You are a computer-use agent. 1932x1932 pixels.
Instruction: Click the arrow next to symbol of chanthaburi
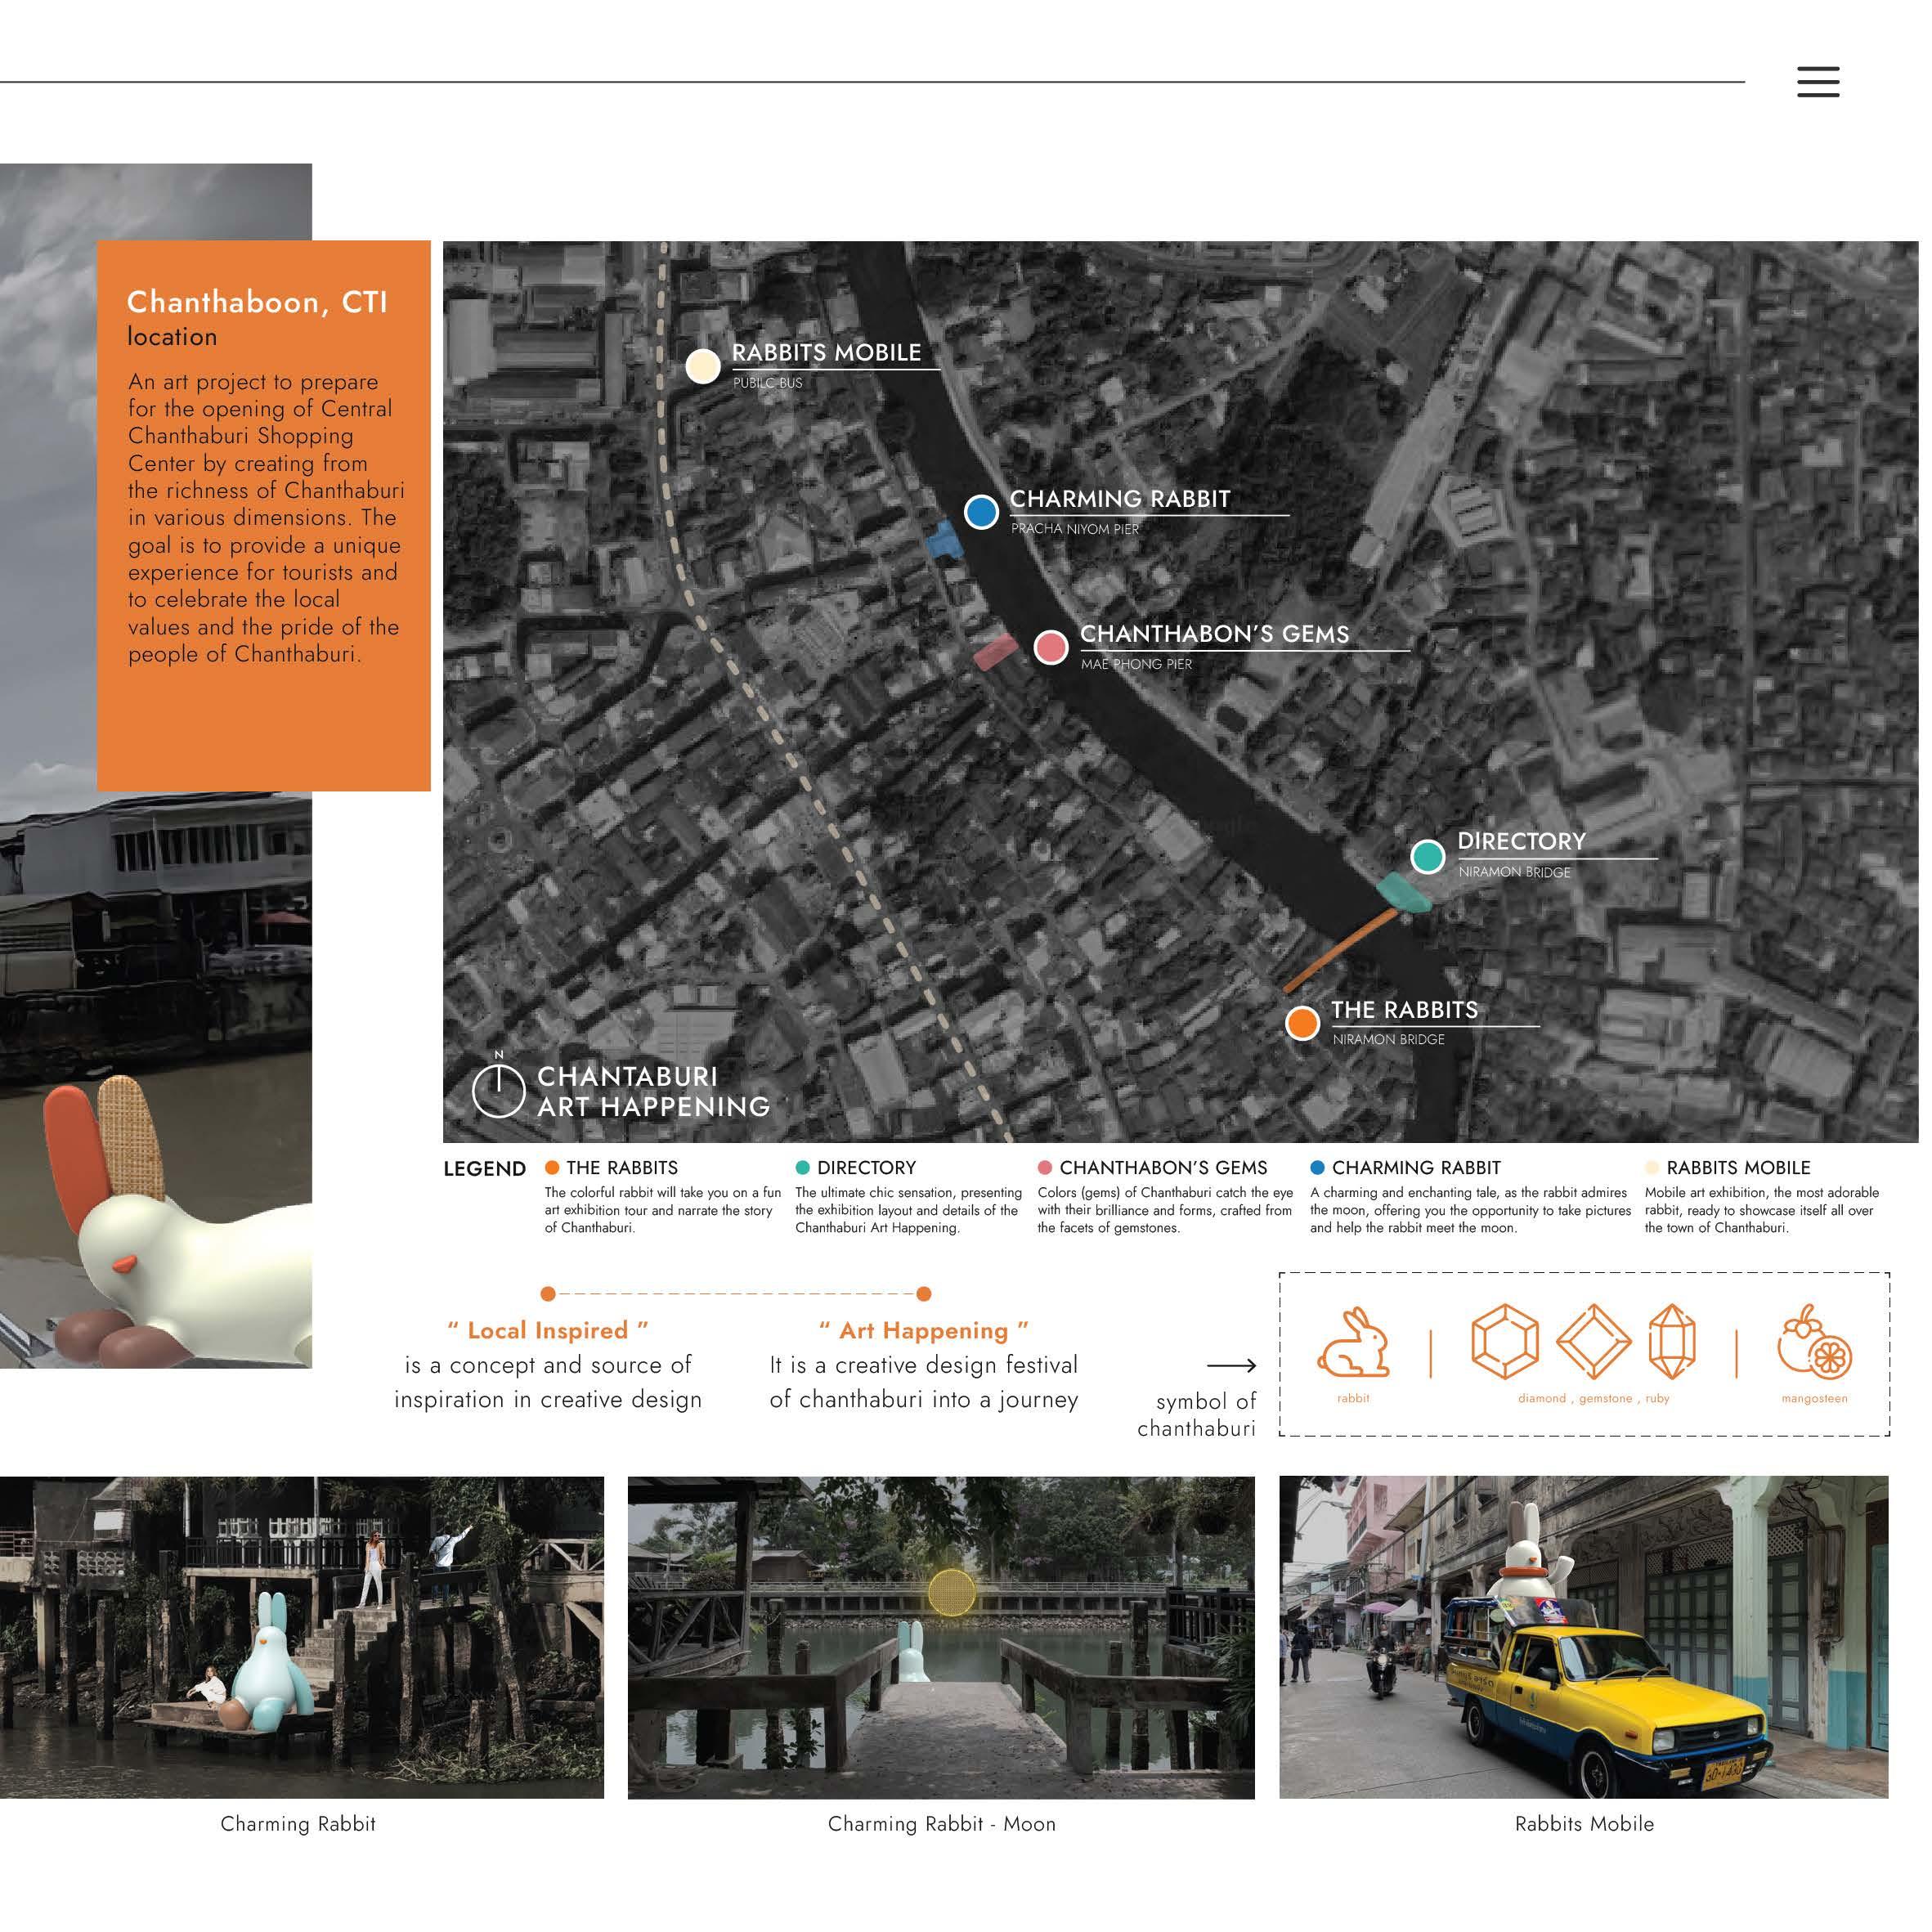tap(1231, 1365)
